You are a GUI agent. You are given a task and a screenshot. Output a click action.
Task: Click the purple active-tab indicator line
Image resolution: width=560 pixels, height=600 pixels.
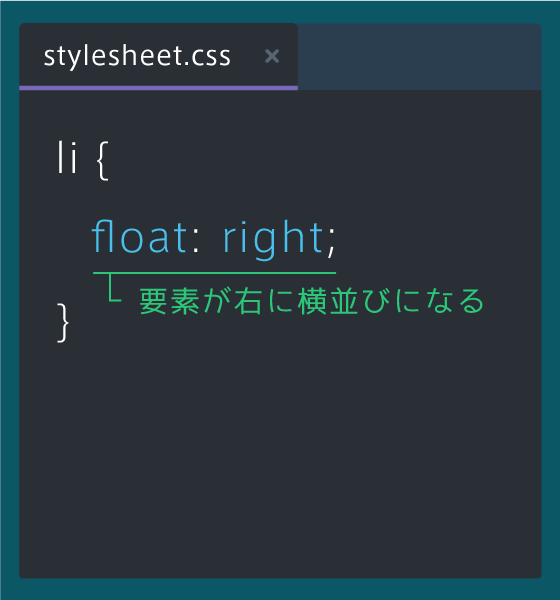click(158, 88)
